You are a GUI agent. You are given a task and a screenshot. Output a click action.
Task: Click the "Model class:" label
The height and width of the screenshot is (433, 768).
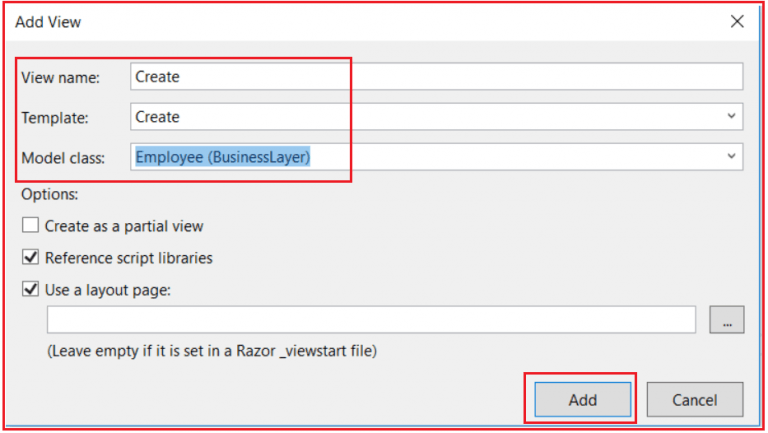63,158
